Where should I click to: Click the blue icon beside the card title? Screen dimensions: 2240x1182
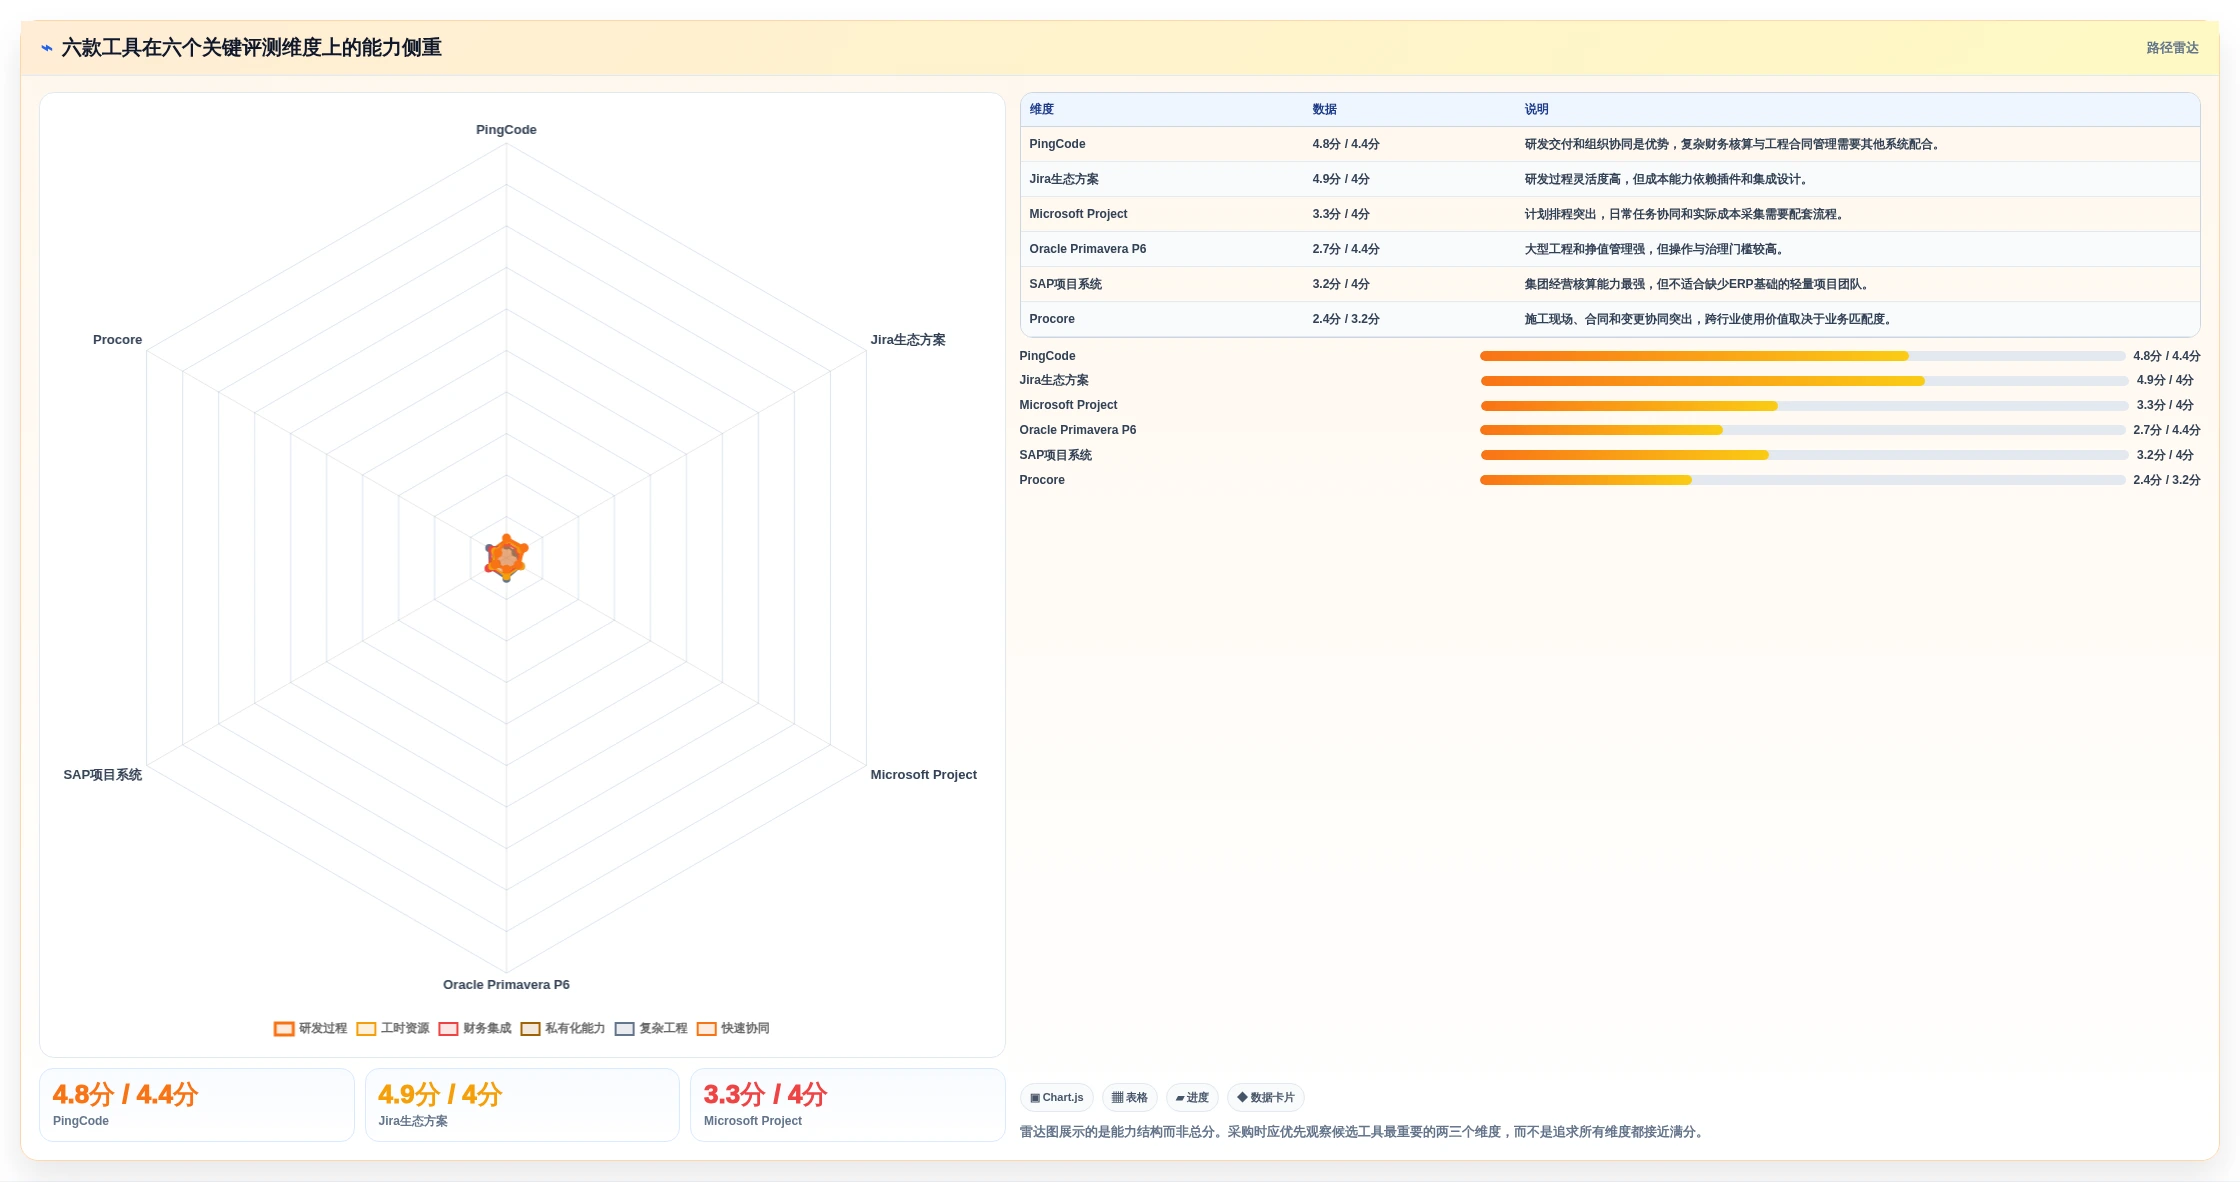[47, 48]
